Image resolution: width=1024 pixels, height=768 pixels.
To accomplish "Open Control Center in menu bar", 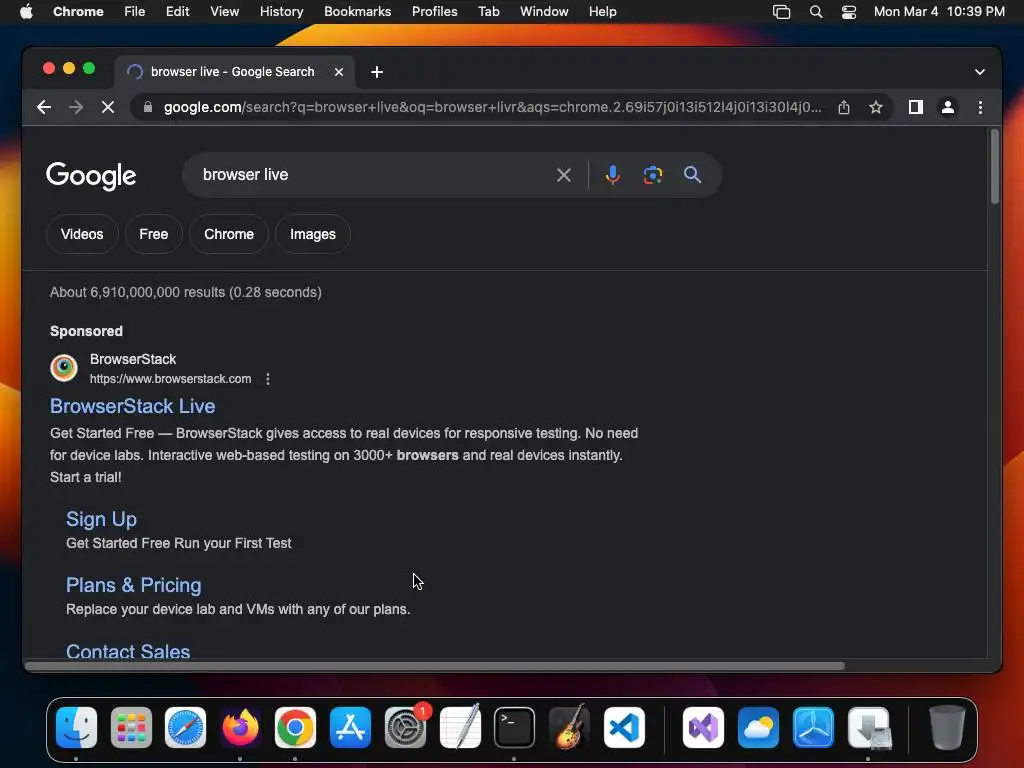I will (848, 12).
